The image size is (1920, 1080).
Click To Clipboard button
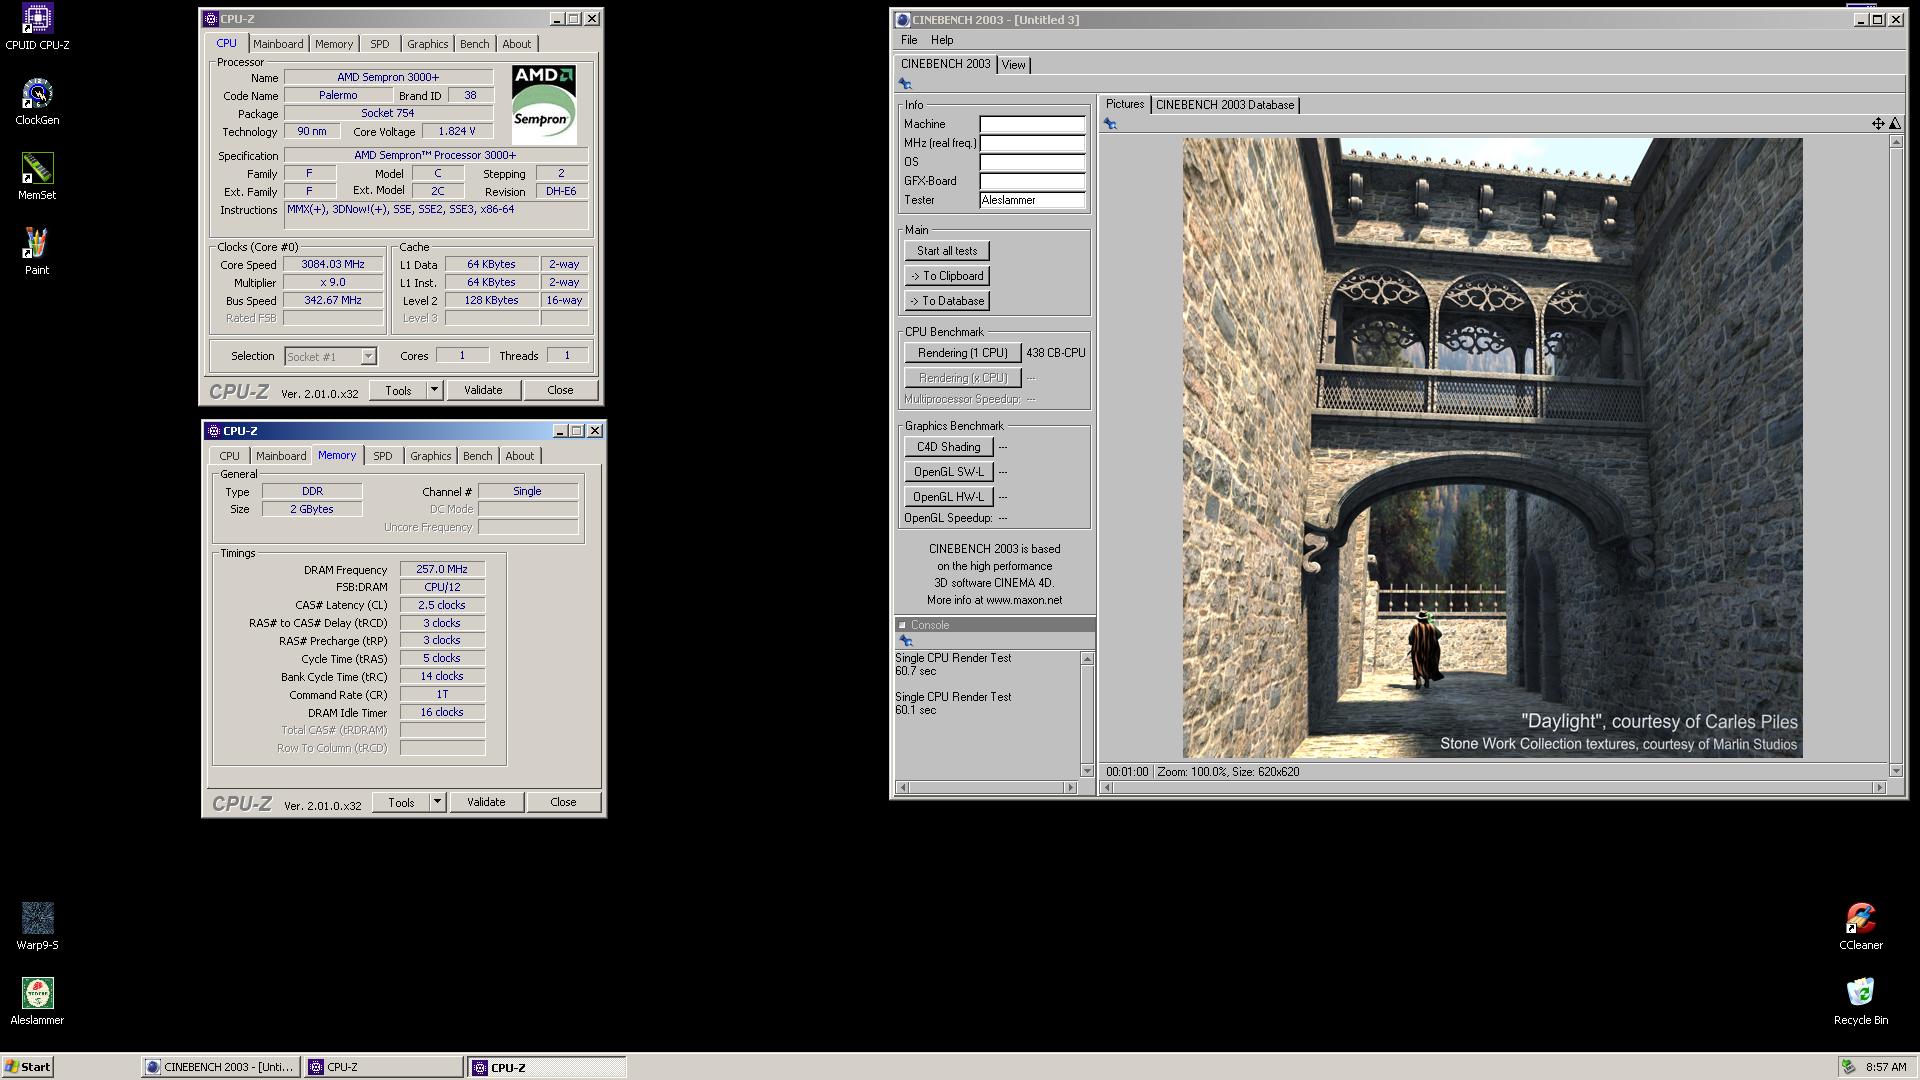pyautogui.click(x=947, y=276)
